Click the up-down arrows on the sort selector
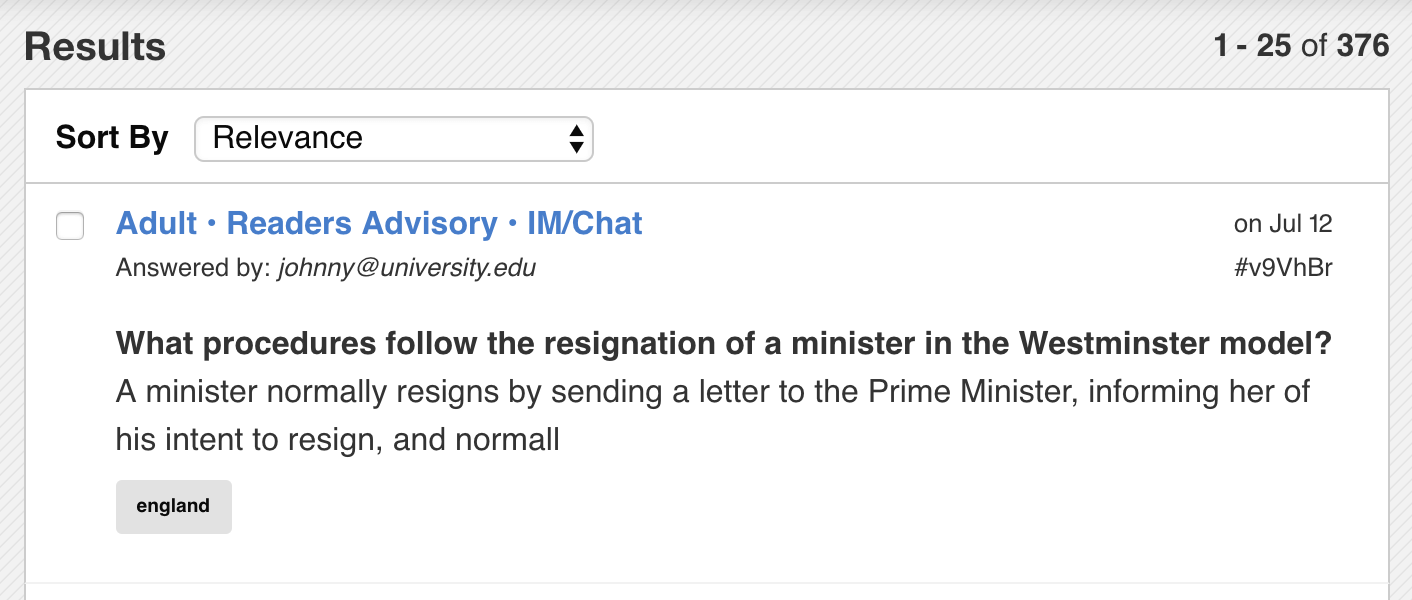The height and width of the screenshot is (600, 1412). coord(576,138)
